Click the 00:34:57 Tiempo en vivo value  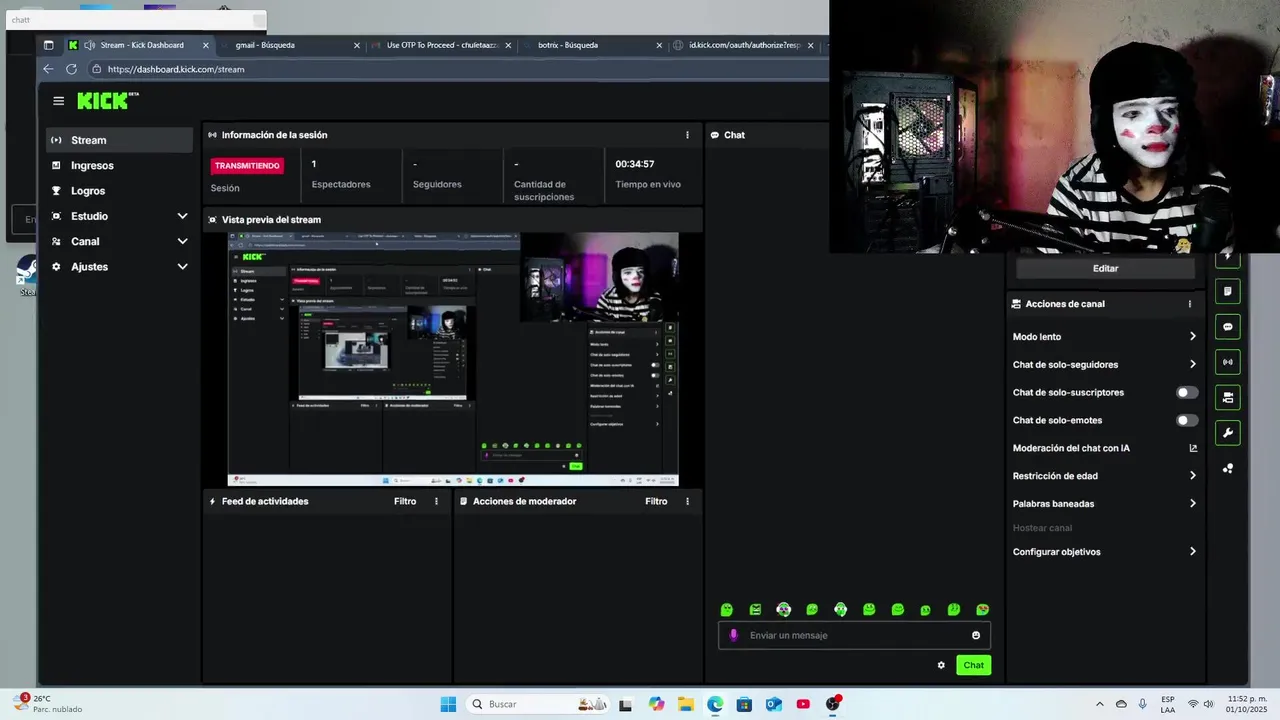click(x=635, y=164)
